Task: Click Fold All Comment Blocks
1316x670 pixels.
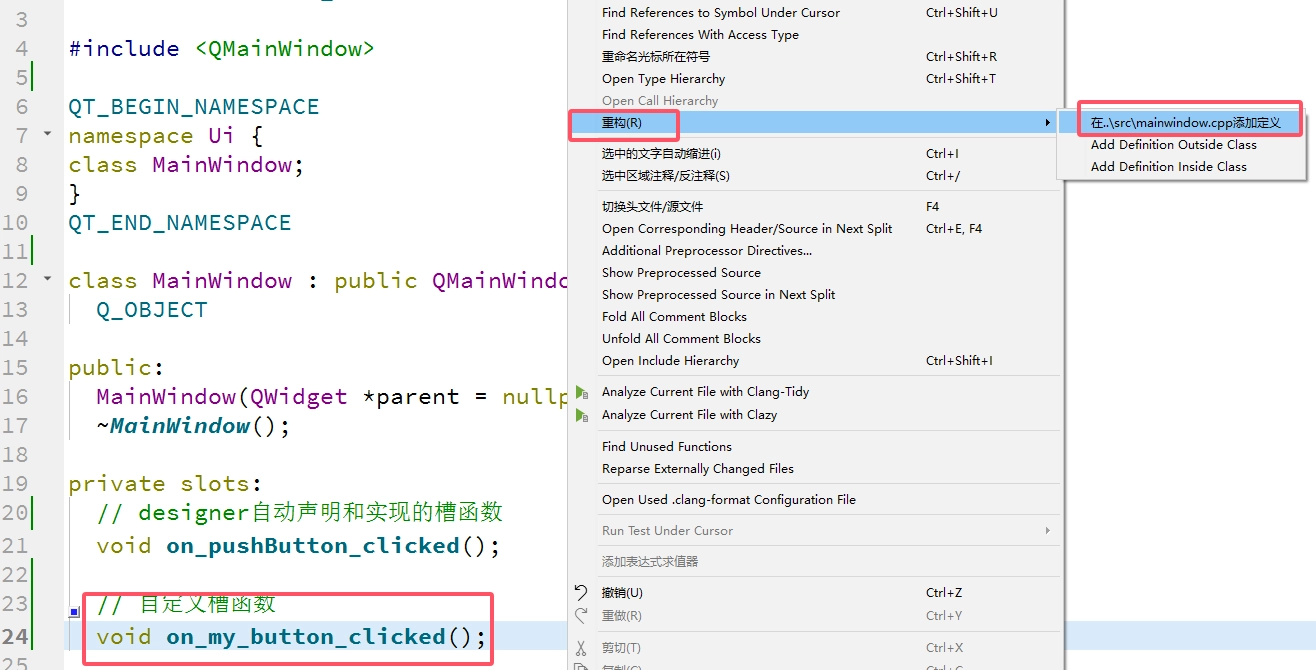Action: coord(674,317)
